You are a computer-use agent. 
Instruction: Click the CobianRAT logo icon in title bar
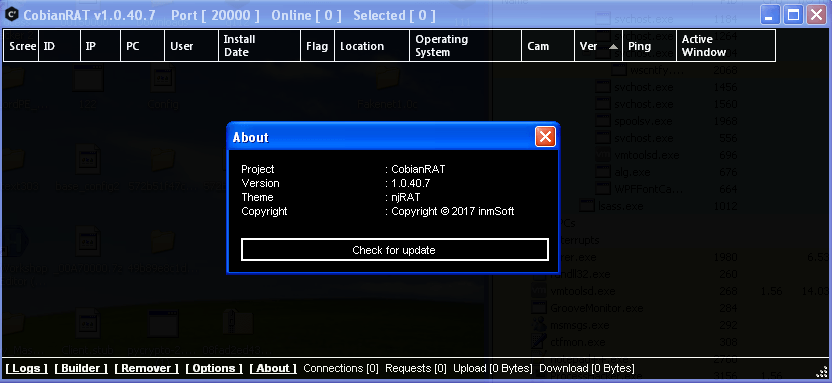coord(12,15)
